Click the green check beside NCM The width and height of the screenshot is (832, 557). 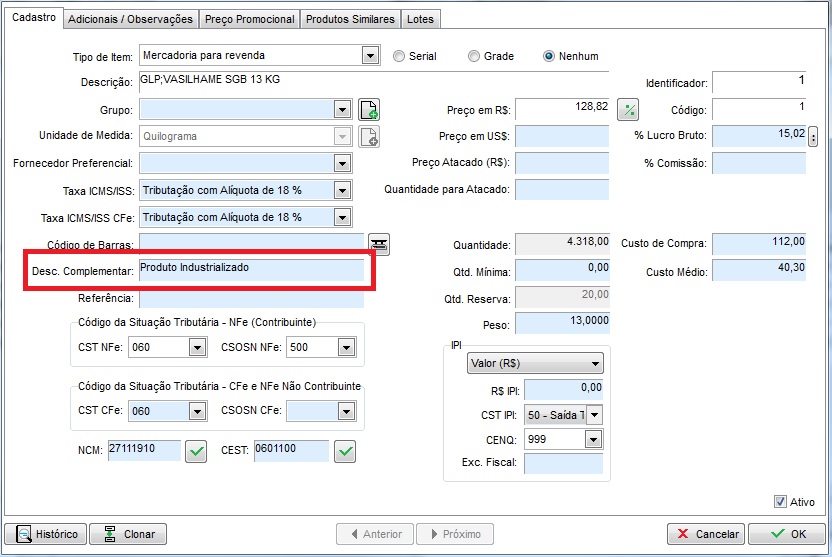pos(197,452)
